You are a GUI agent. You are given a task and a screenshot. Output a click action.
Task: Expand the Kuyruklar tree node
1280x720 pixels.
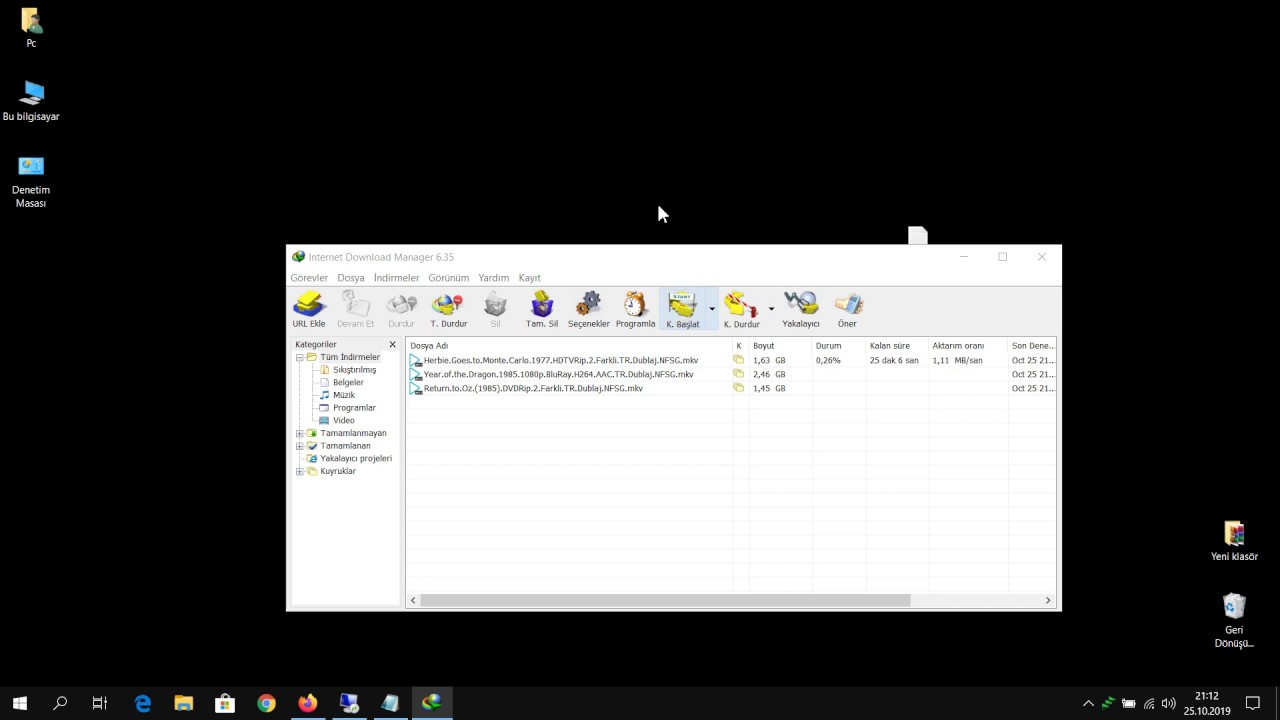(299, 471)
